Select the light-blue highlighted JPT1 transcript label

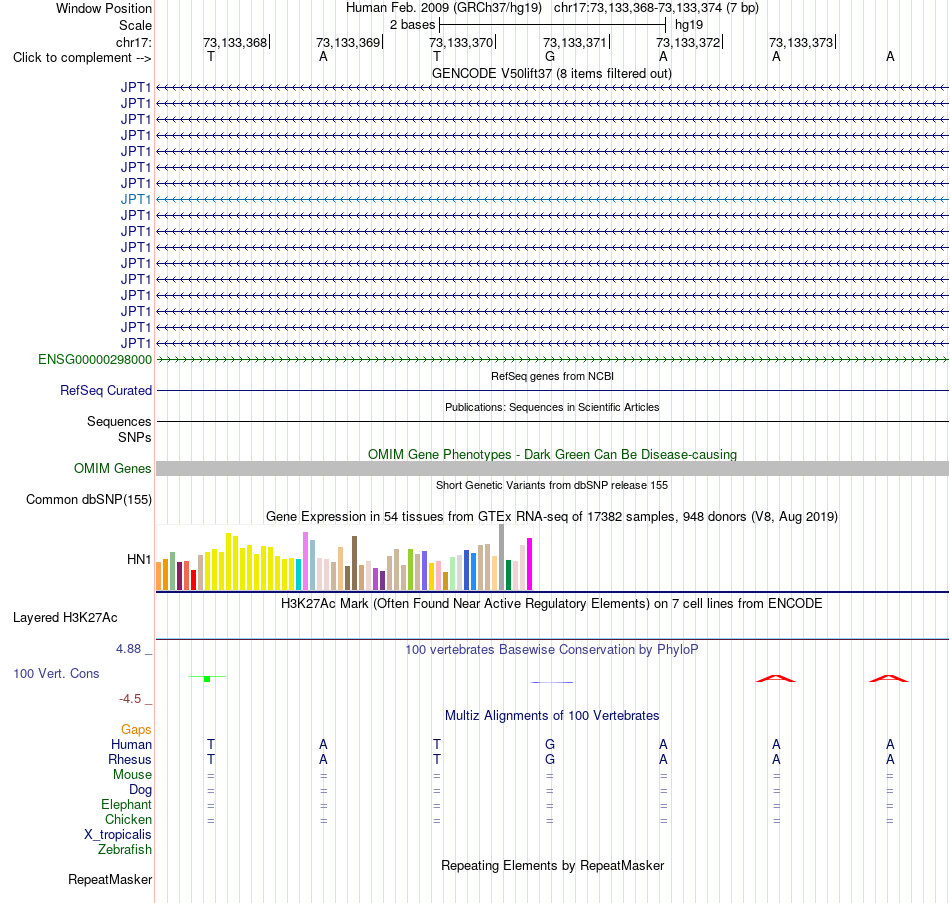[x=136, y=199]
